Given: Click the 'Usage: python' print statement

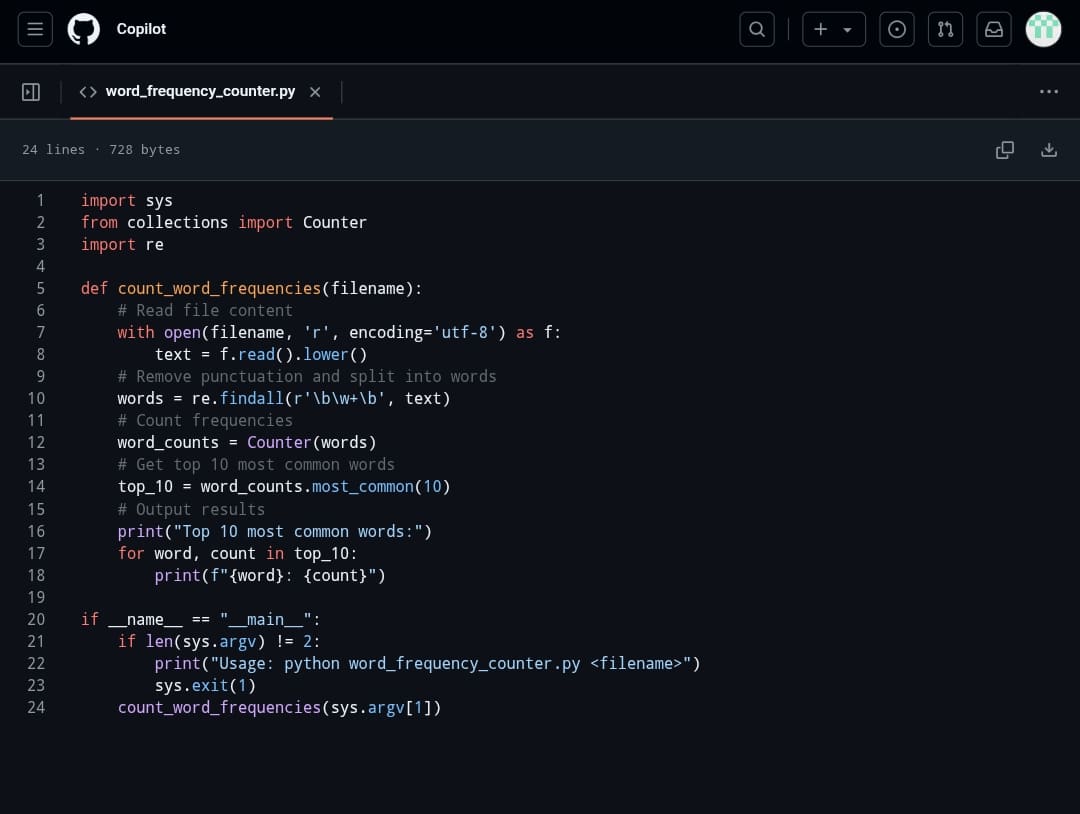Looking at the screenshot, I should click(427, 664).
